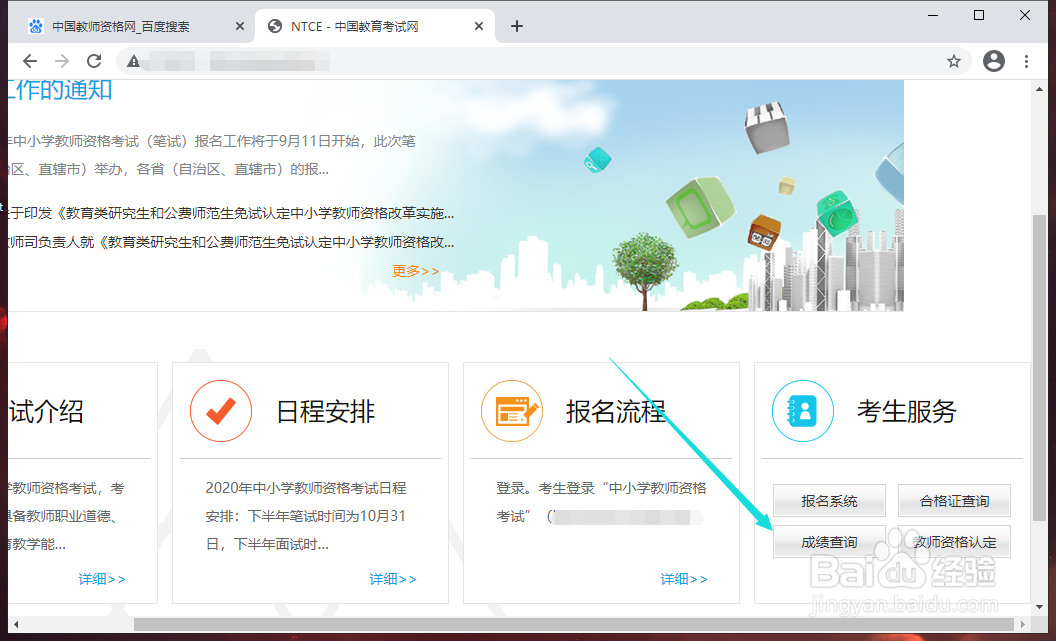
Task: Open 详细>> under 报名流程
Action: 684,579
